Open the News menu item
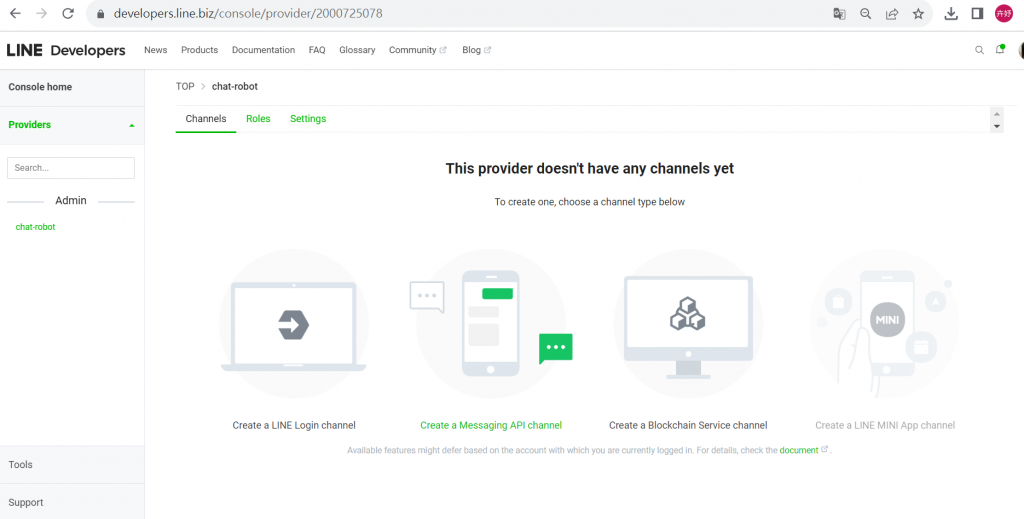This screenshot has height=519, width=1024. [x=155, y=50]
